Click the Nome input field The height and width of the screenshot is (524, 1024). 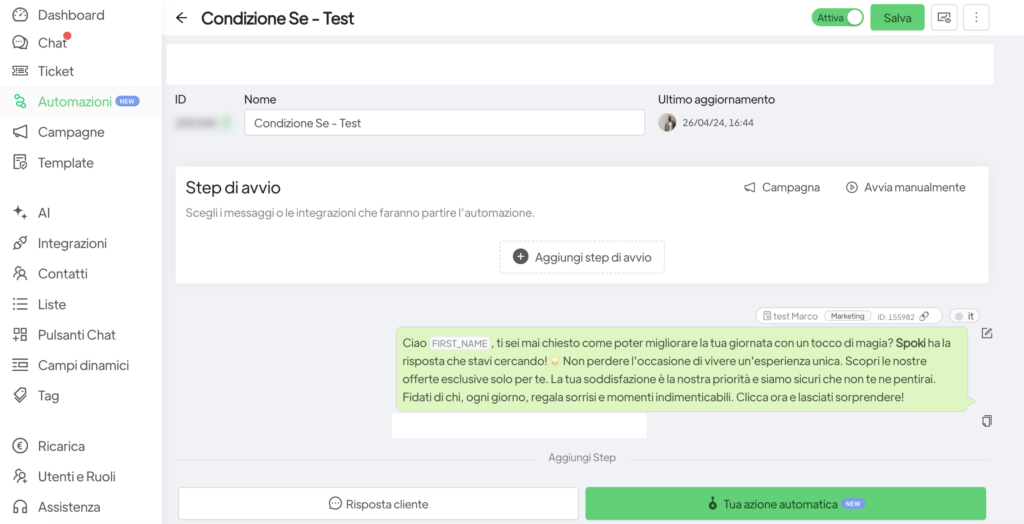[444, 123]
